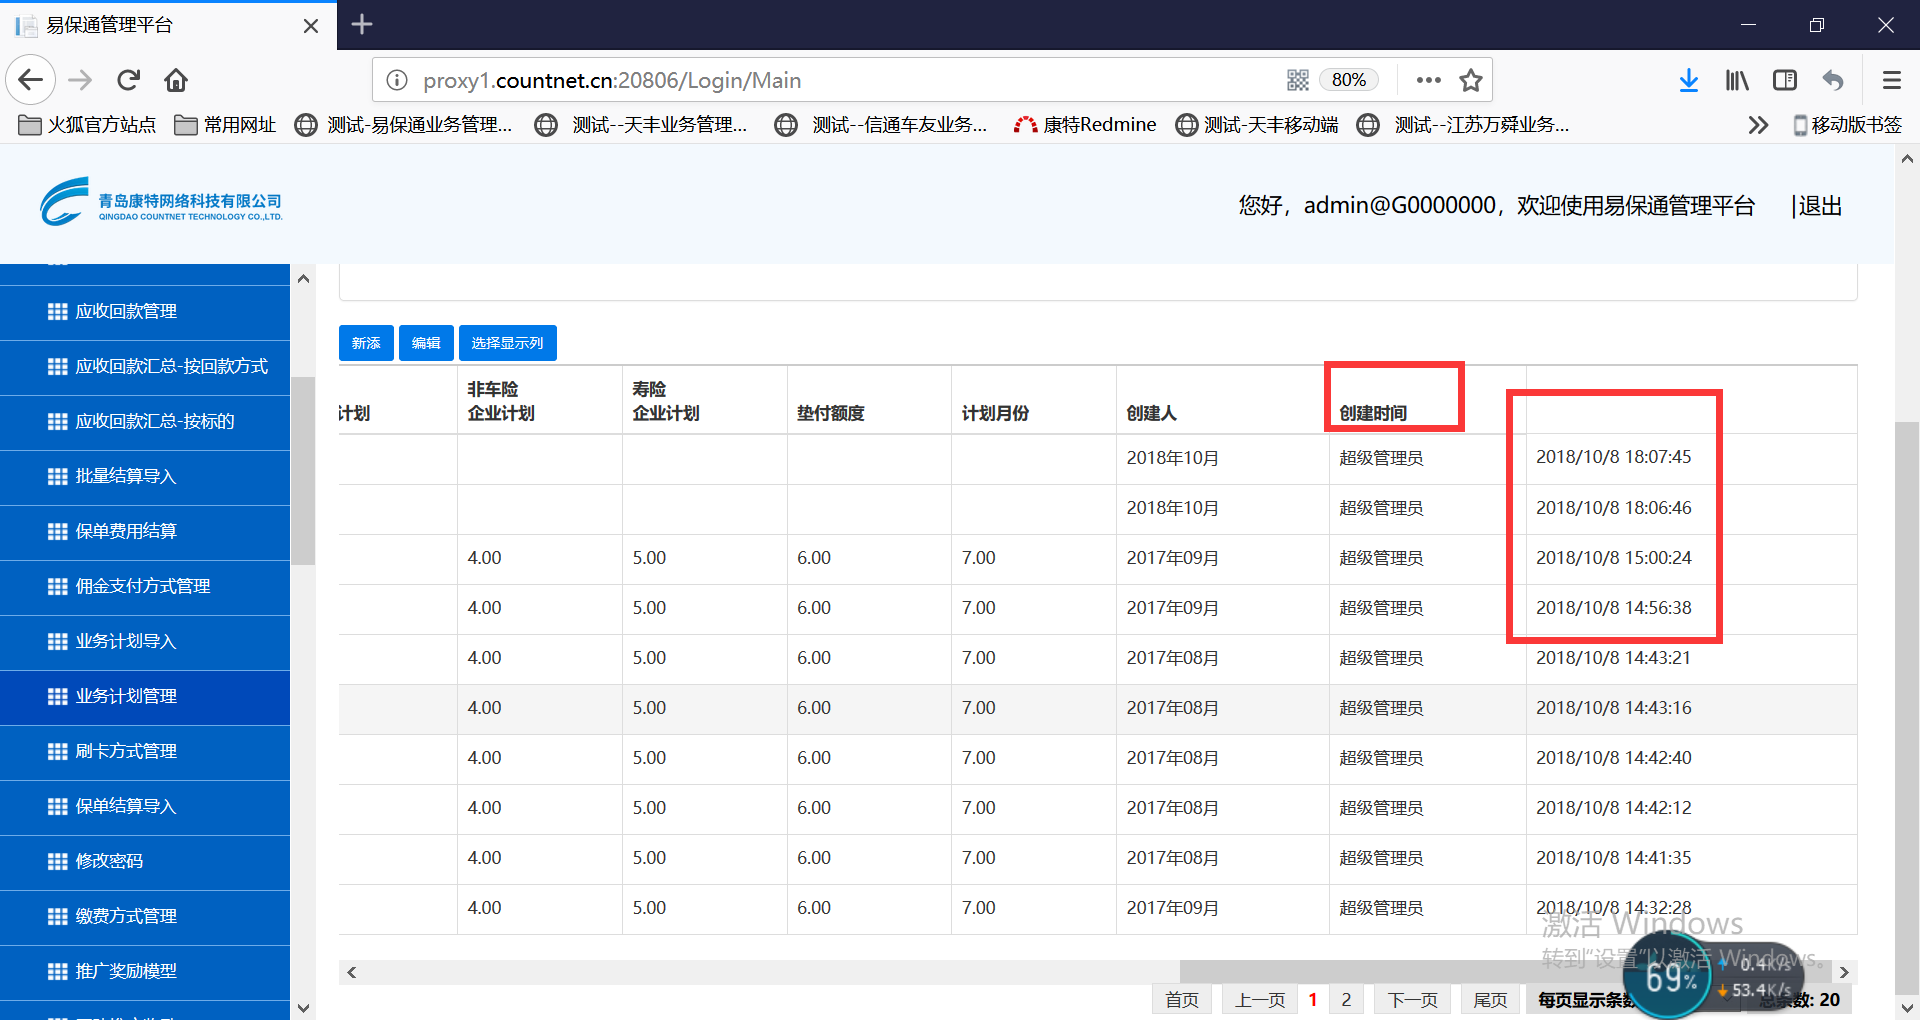Click the Firefox reload page icon
This screenshot has width=1920, height=1020.
128,80
